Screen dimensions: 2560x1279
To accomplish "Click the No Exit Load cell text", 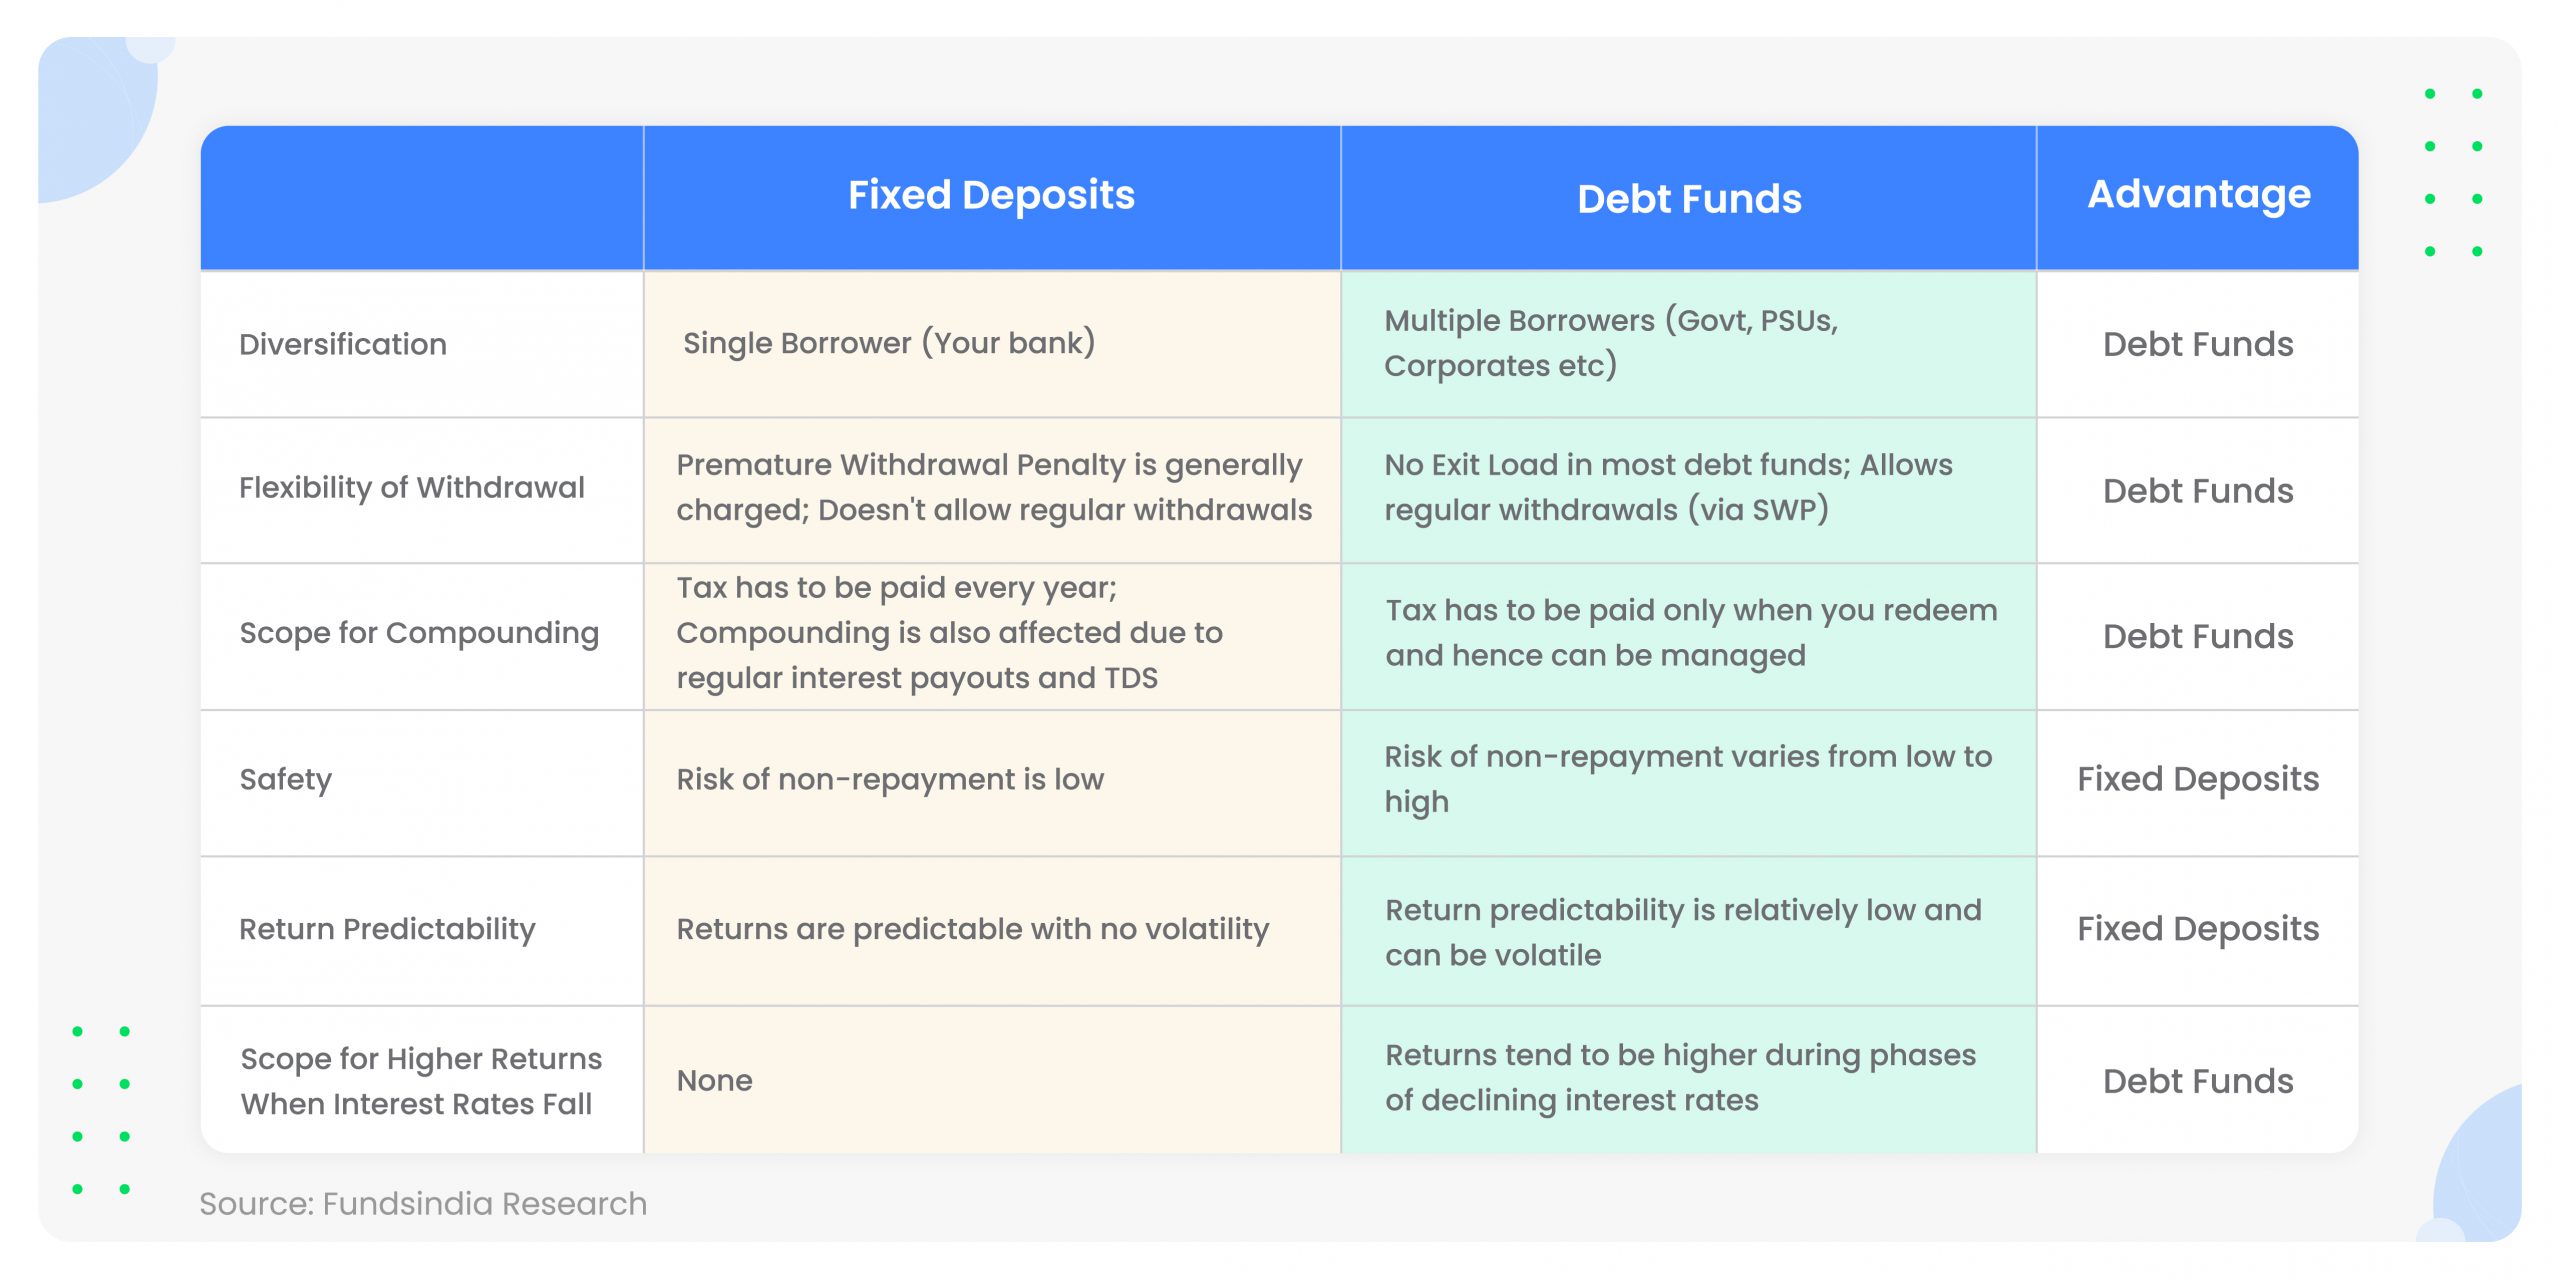I will pyautogui.click(x=1668, y=487).
